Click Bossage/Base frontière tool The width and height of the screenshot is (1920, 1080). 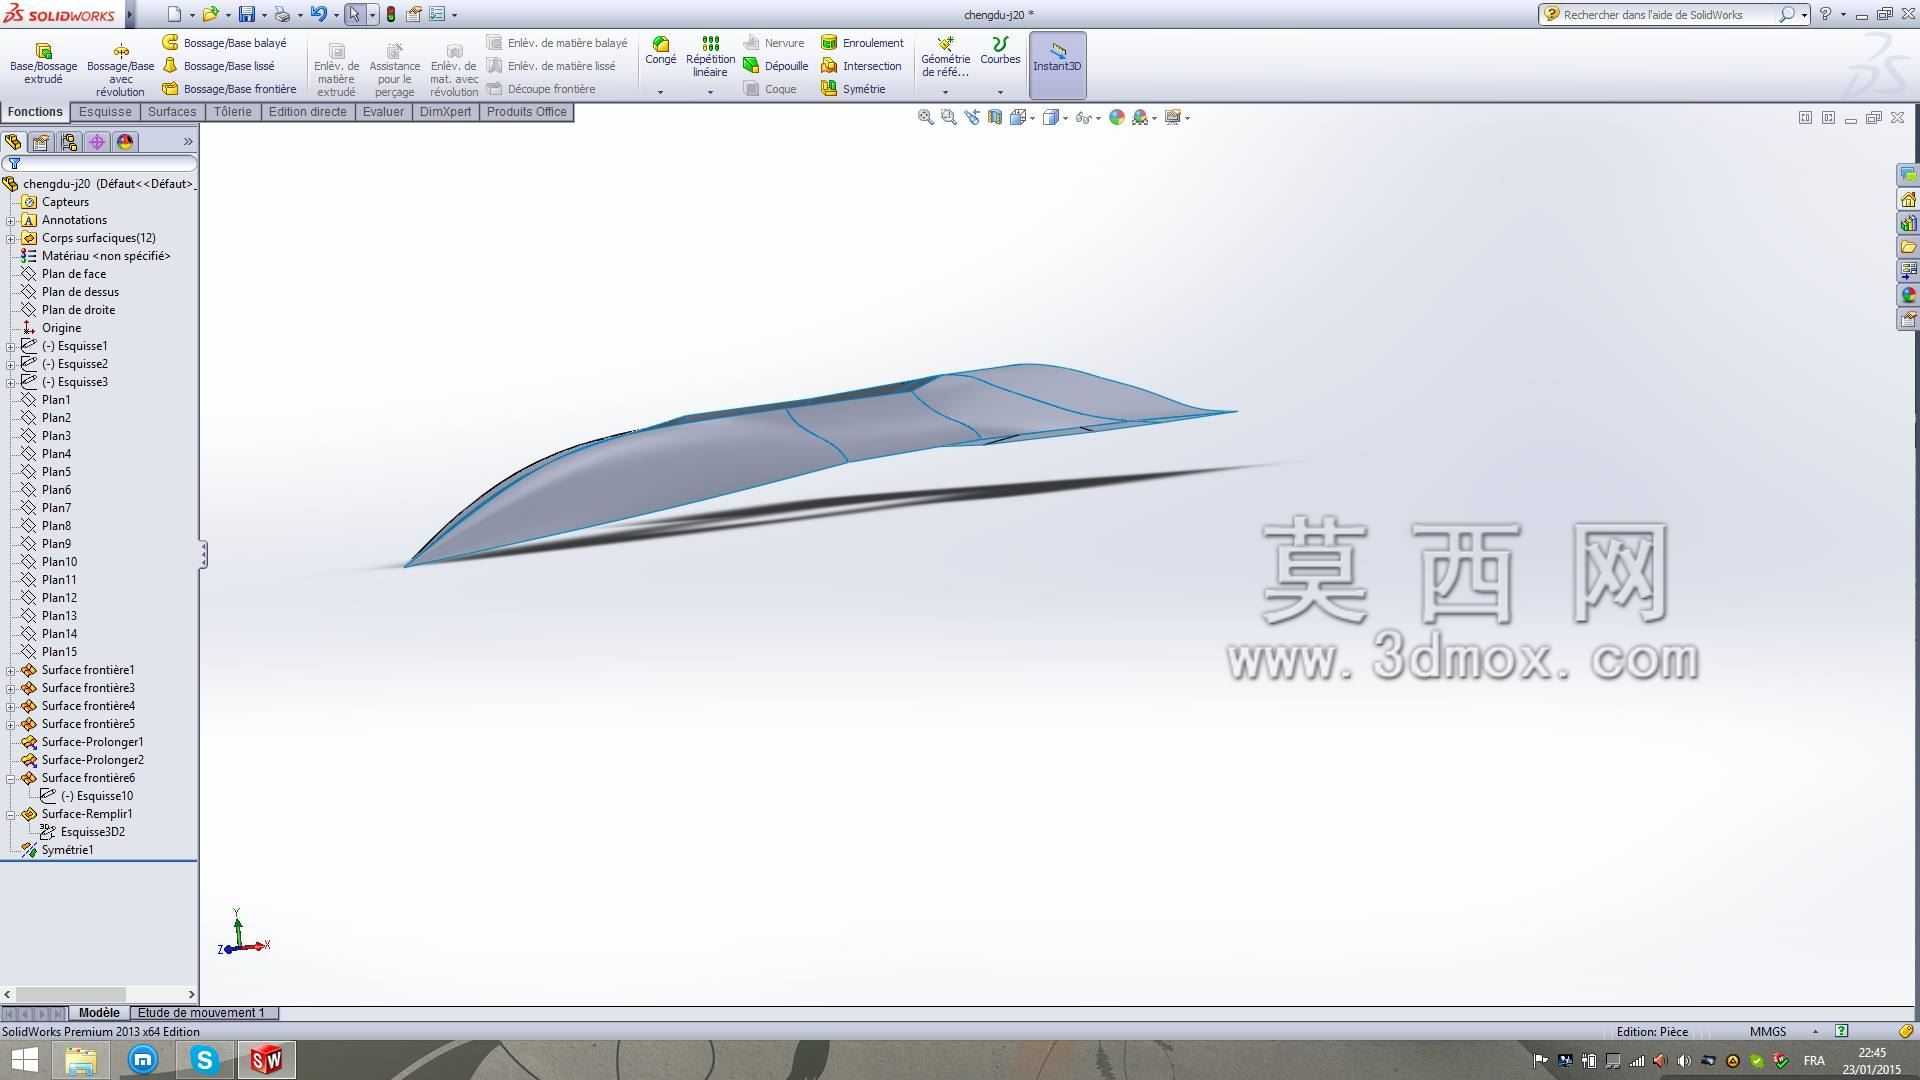click(x=230, y=89)
